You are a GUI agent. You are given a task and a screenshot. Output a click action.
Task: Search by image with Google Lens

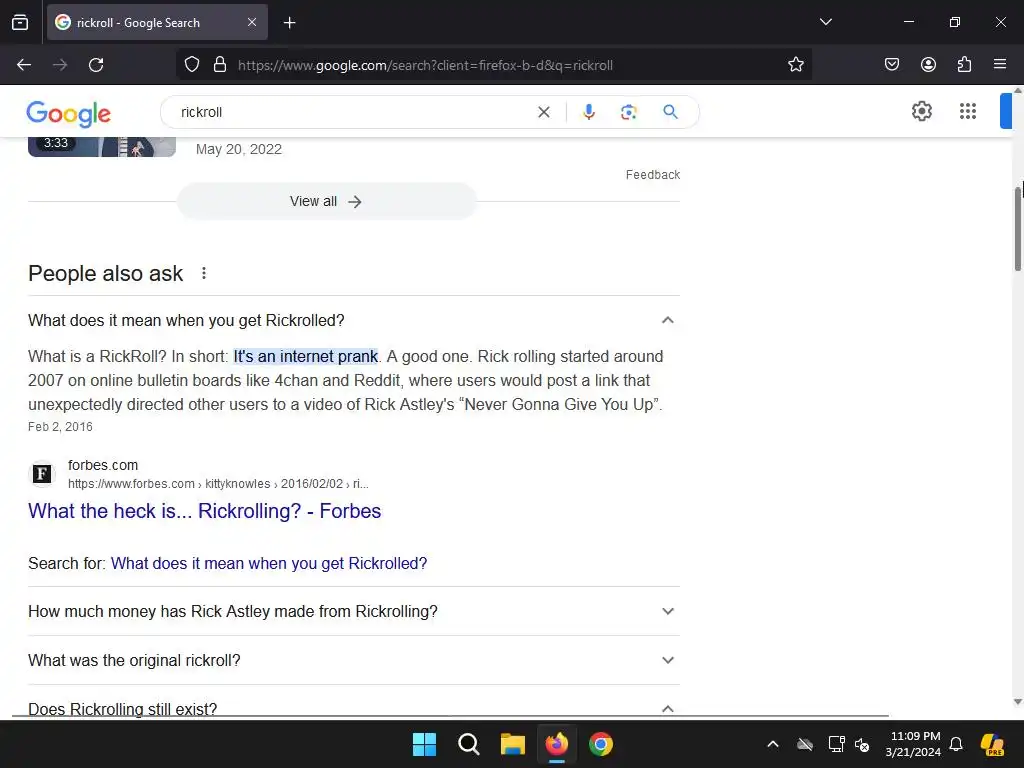[628, 112]
